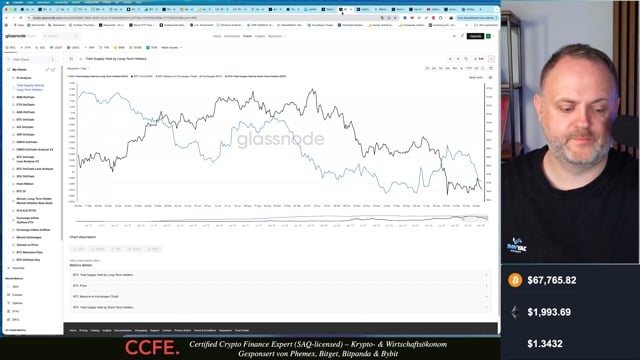
Task: Open the Resolution 1 Day selector
Action: click(x=78, y=69)
